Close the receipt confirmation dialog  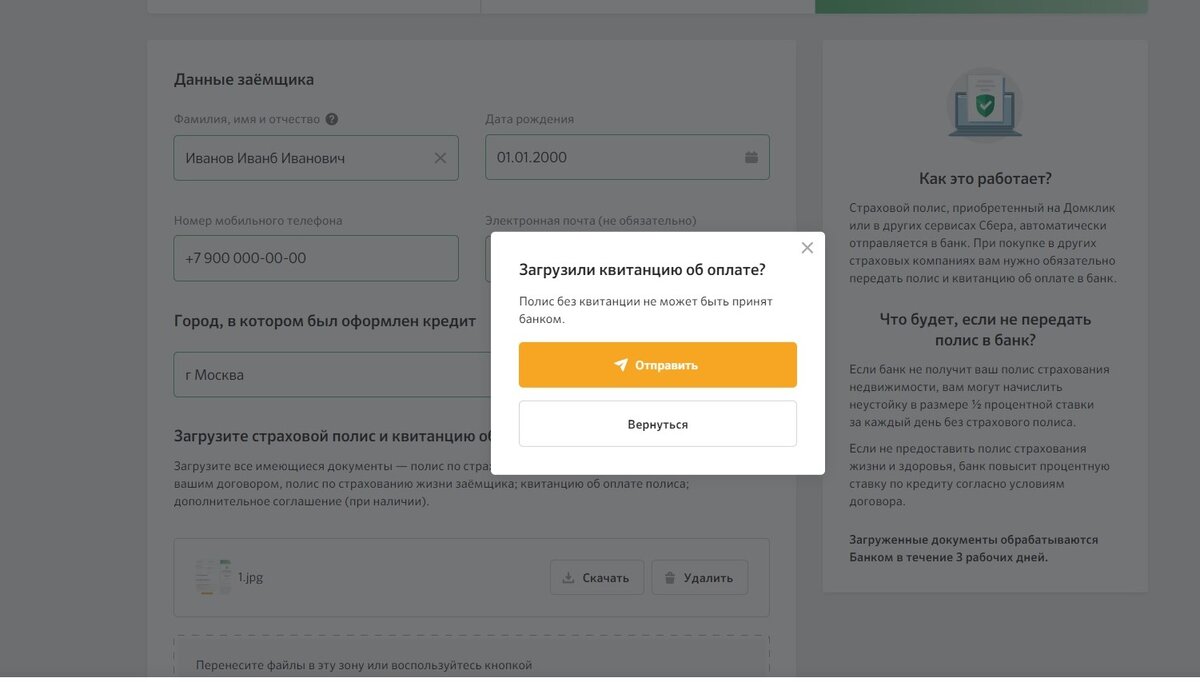coord(807,248)
